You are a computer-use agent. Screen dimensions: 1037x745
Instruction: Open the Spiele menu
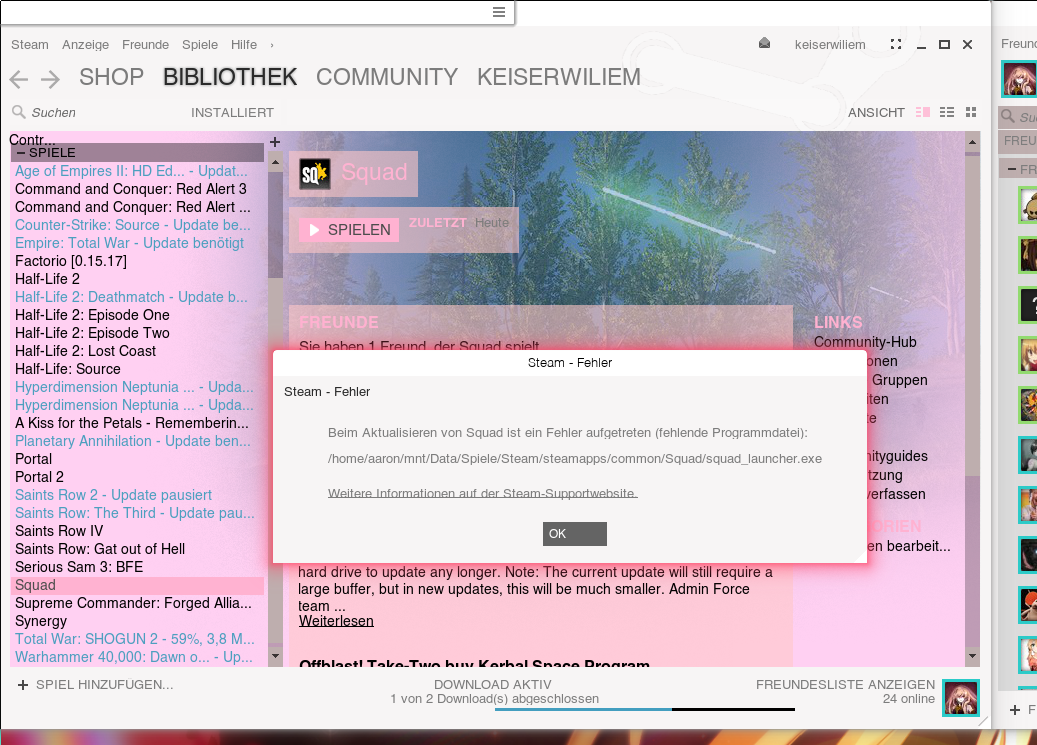point(200,44)
